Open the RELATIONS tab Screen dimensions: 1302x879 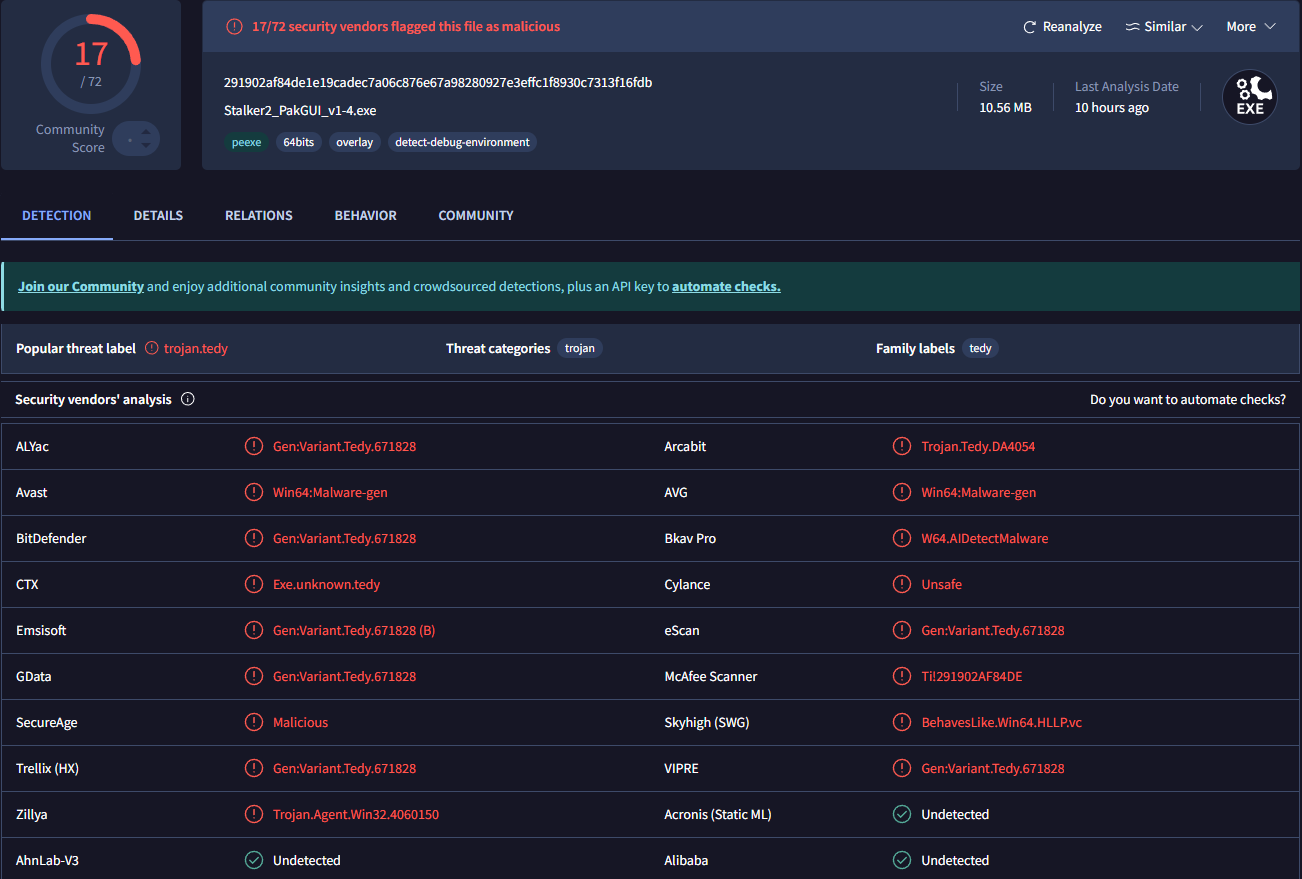coord(259,215)
